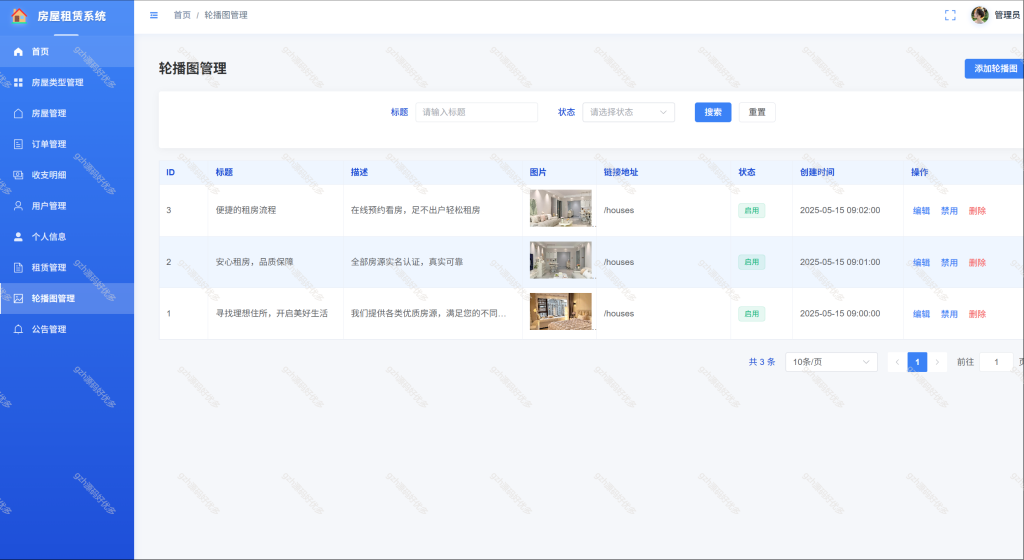This screenshot has width=1024, height=560.
Task: Open the administrator avatar menu
Action: pyautogui.click(x=979, y=15)
